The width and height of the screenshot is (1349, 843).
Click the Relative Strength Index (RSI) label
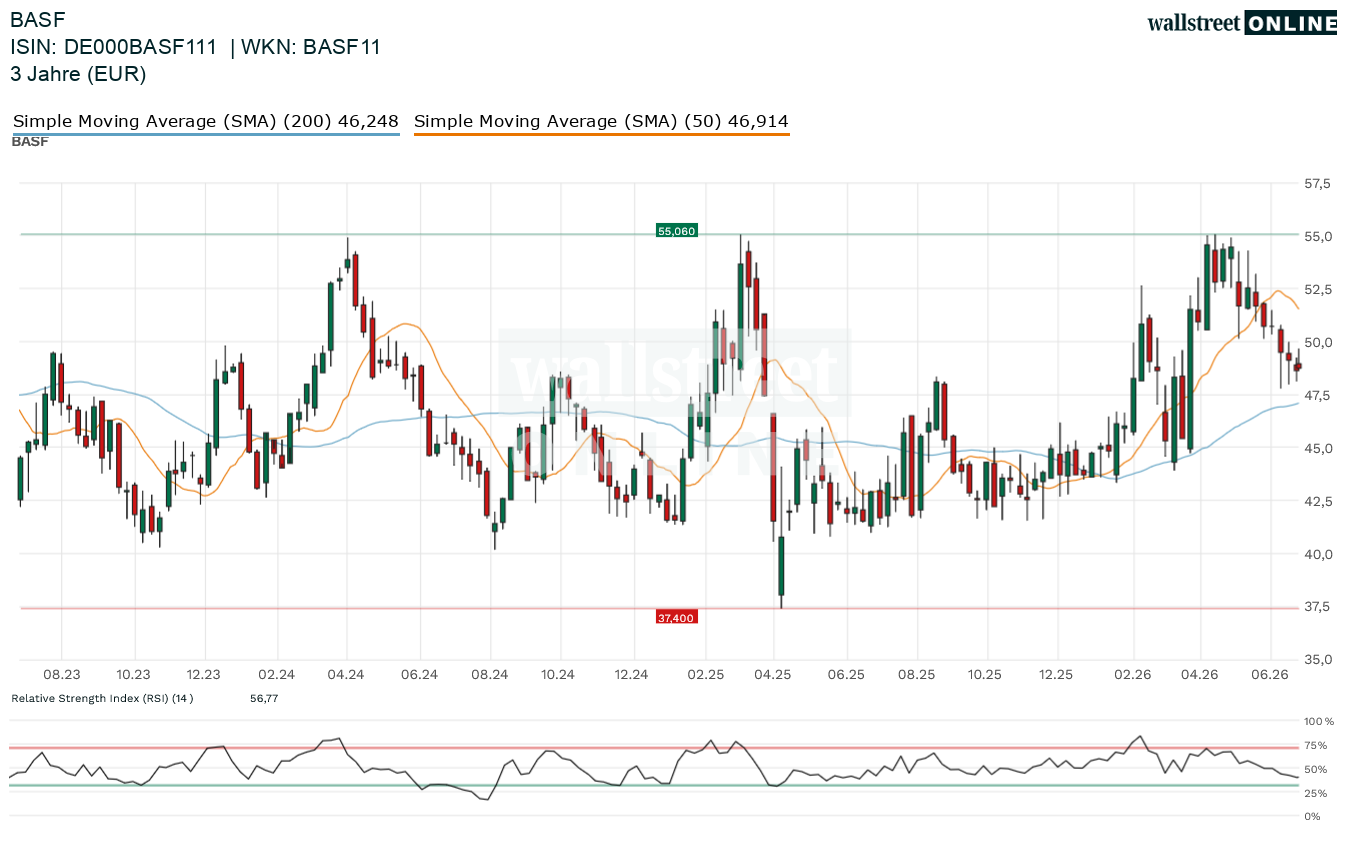tap(102, 698)
